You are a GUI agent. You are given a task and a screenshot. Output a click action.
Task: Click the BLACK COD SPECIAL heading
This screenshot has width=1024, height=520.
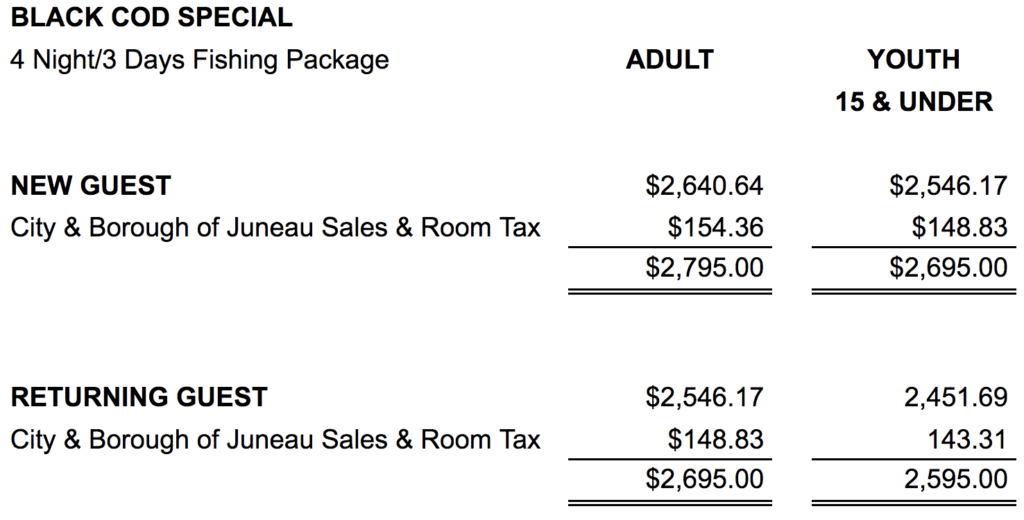[x=152, y=18]
